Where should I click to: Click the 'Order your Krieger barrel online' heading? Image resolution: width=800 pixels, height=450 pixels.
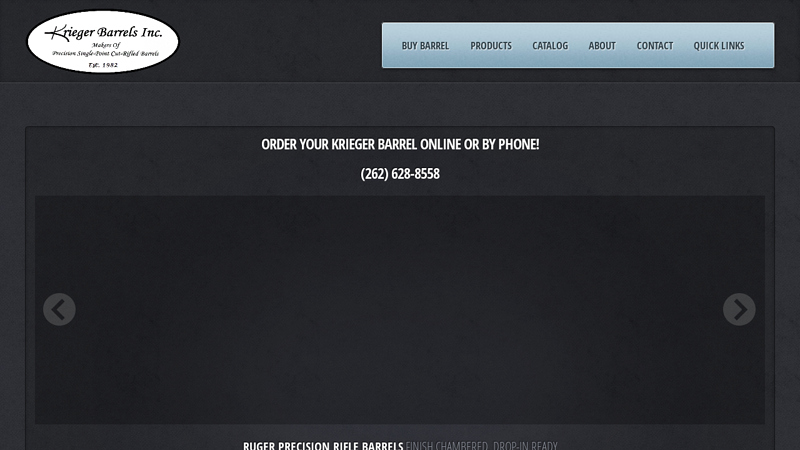pos(400,144)
